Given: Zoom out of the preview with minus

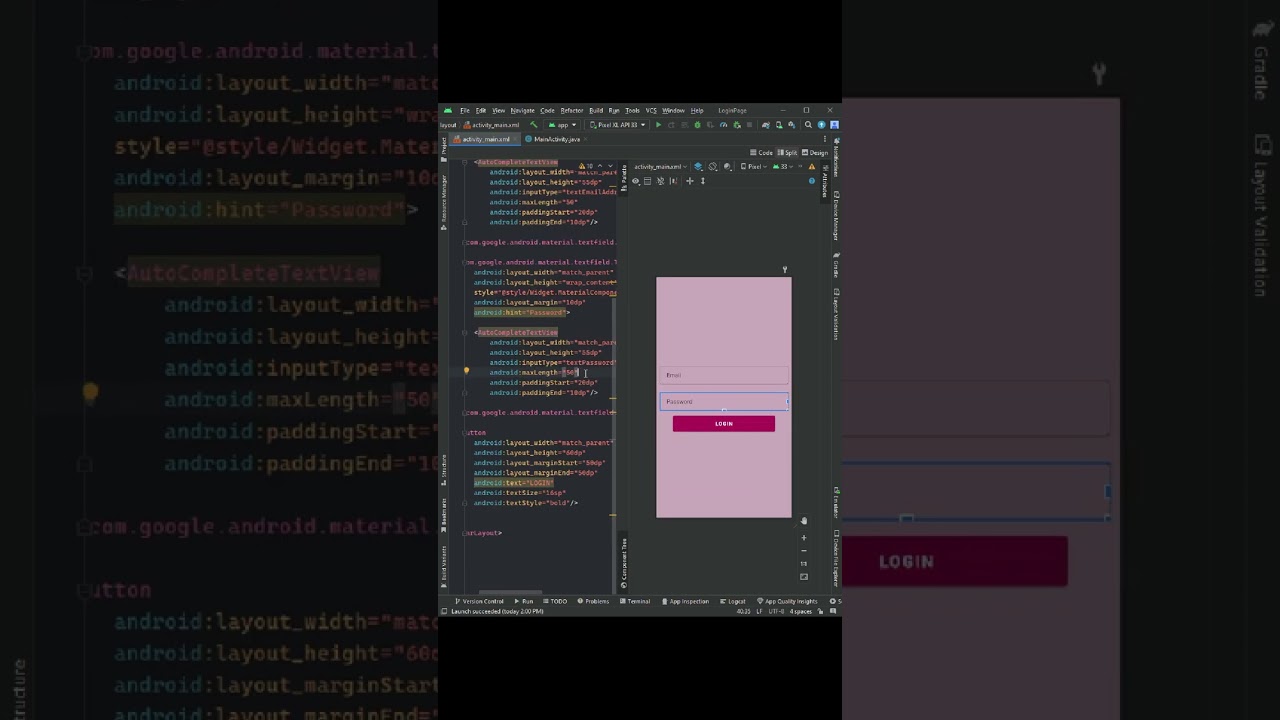Looking at the screenshot, I should [804, 551].
